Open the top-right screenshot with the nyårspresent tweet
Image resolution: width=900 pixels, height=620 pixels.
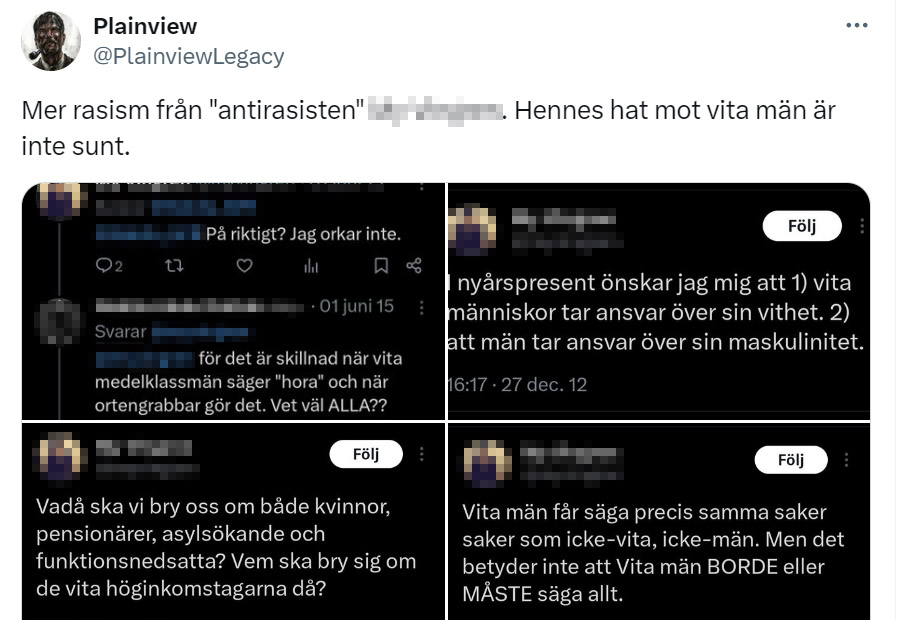pos(659,301)
